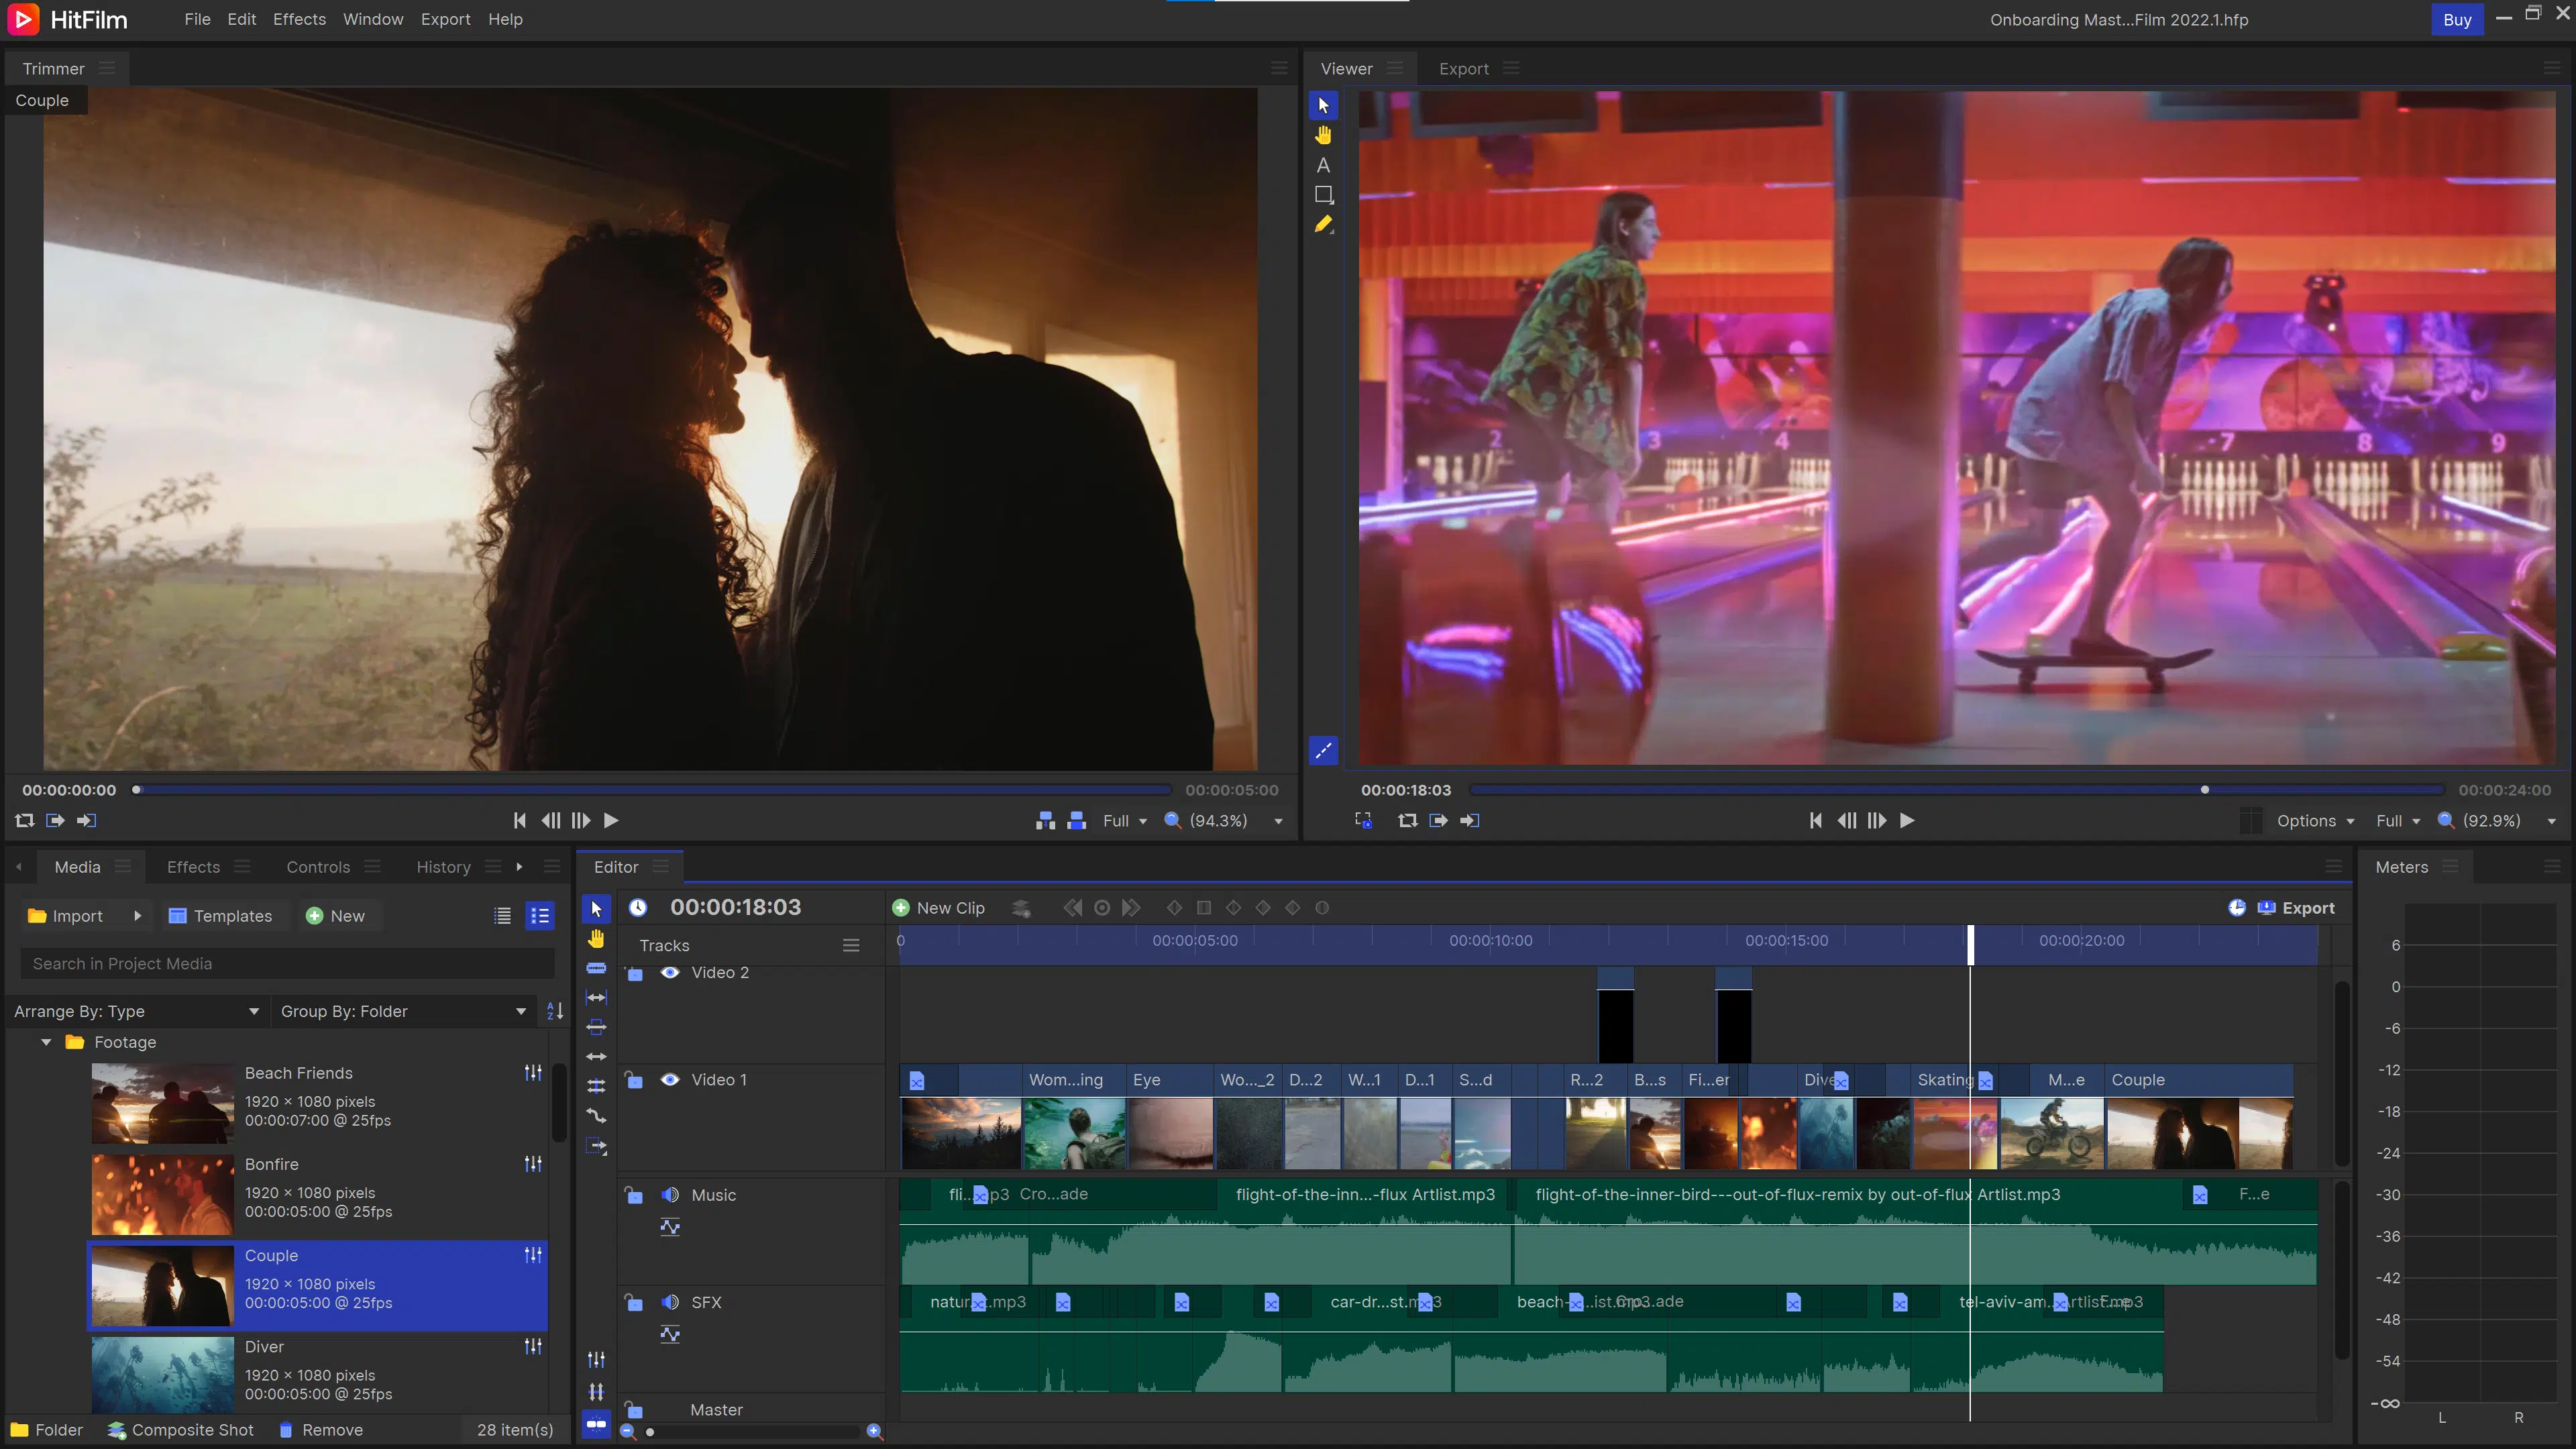Mute the Music track speaker icon
The image size is (2576, 1449).
point(671,1194)
